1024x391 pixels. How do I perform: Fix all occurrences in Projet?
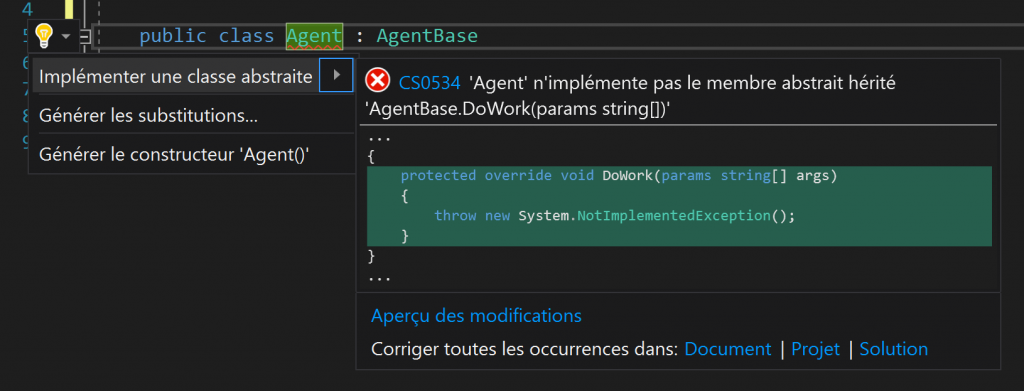(x=816, y=349)
